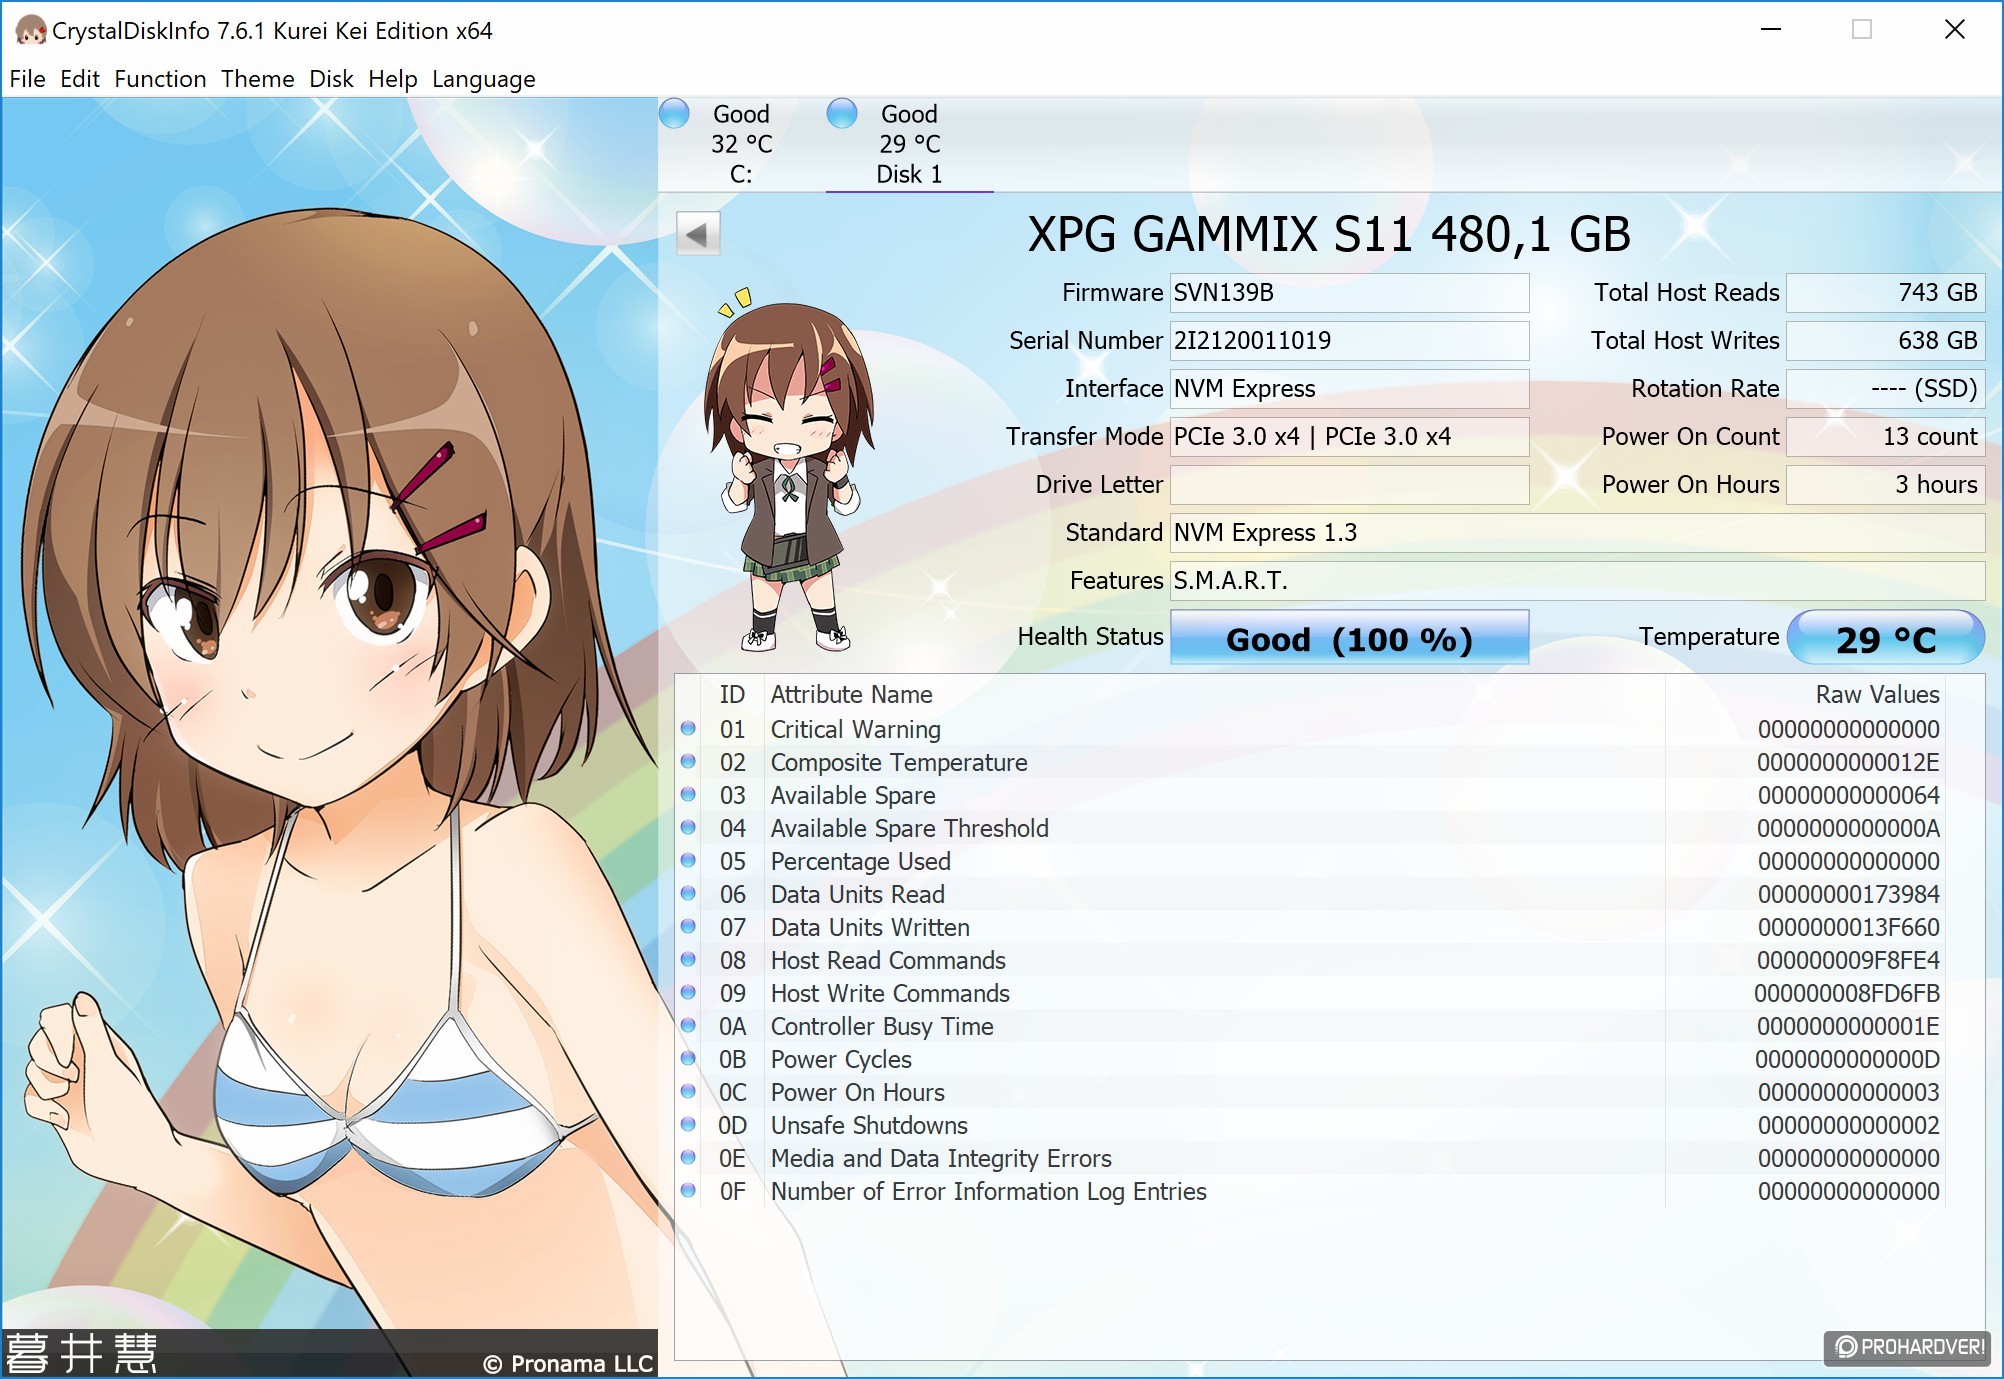Click Power On Hours value 3 hours
This screenshot has width=2004, height=1379.
[x=1885, y=485]
